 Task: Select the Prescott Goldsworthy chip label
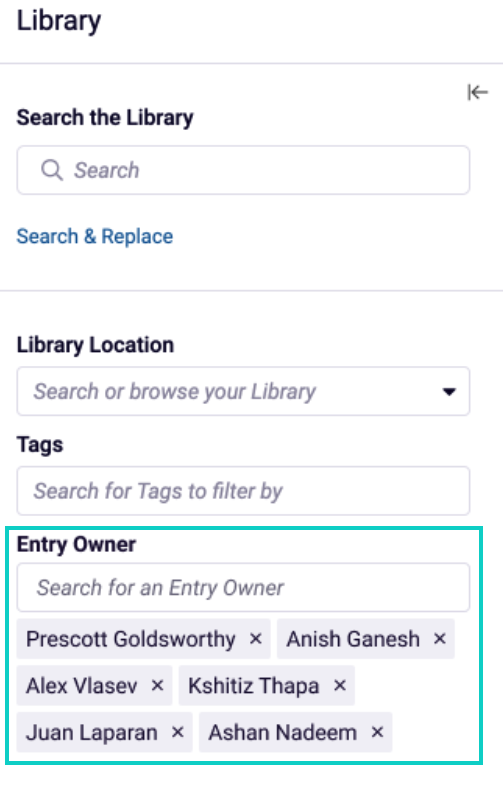[131, 639]
